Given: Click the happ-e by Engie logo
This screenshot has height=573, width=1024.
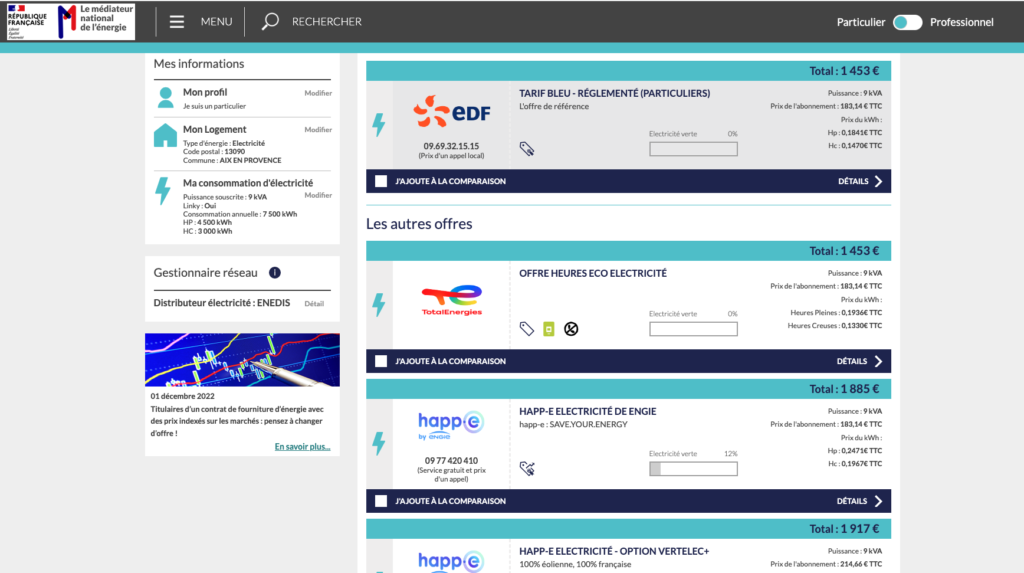Looking at the screenshot, I should click(451, 425).
